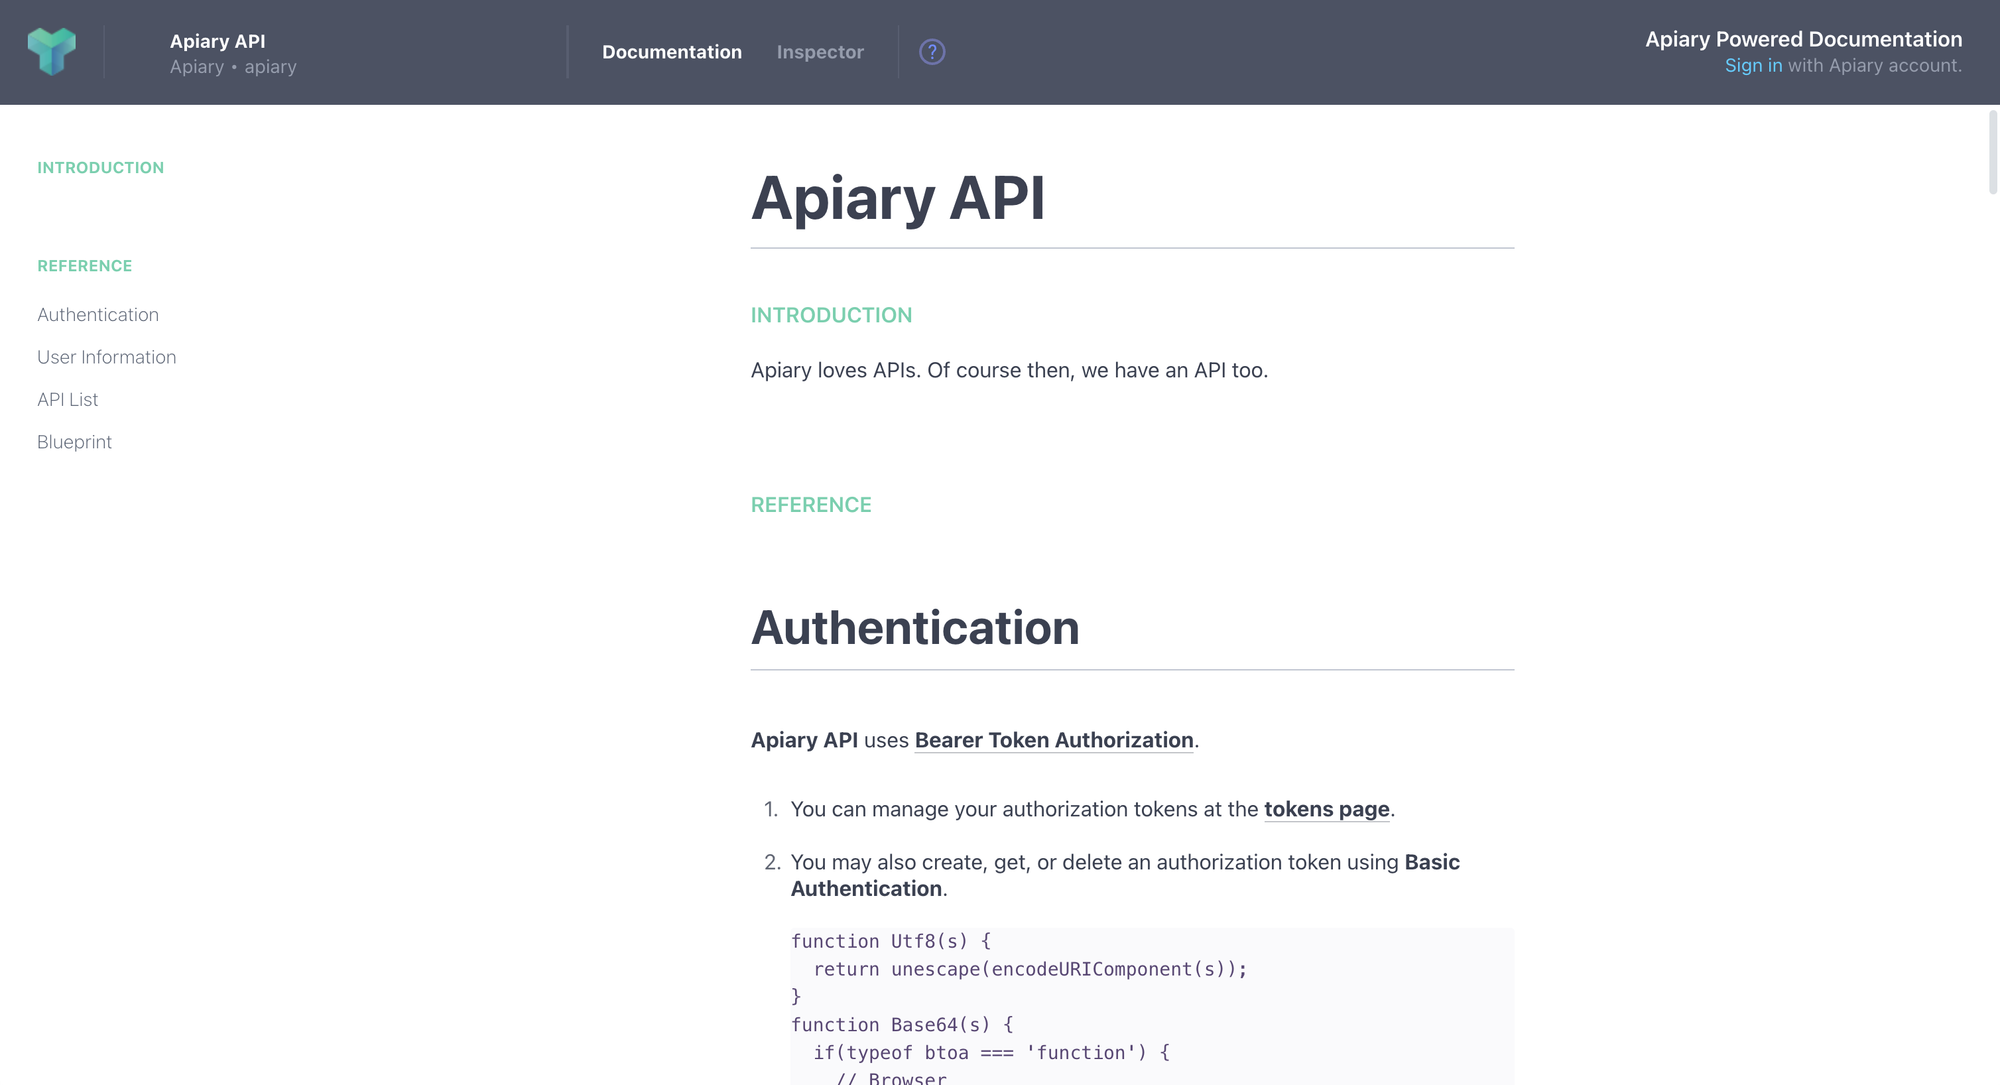Screen dimensions: 2000x1085
Task: Jump to INTRODUCTION via the sidebar
Action: pos(100,167)
